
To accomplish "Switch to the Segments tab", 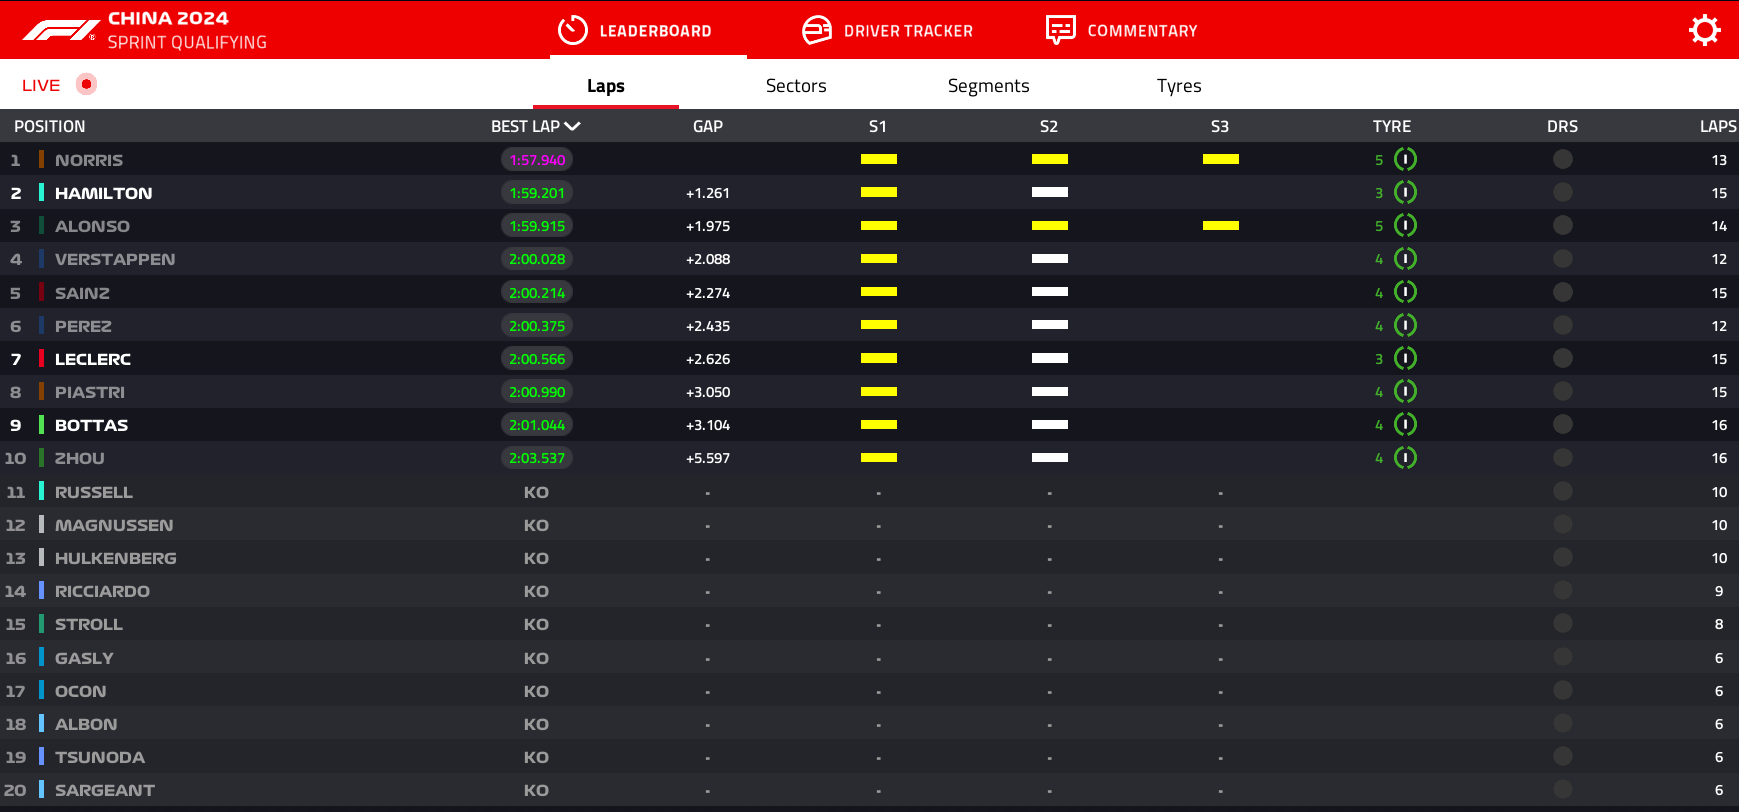I will click(x=988, y=86).
